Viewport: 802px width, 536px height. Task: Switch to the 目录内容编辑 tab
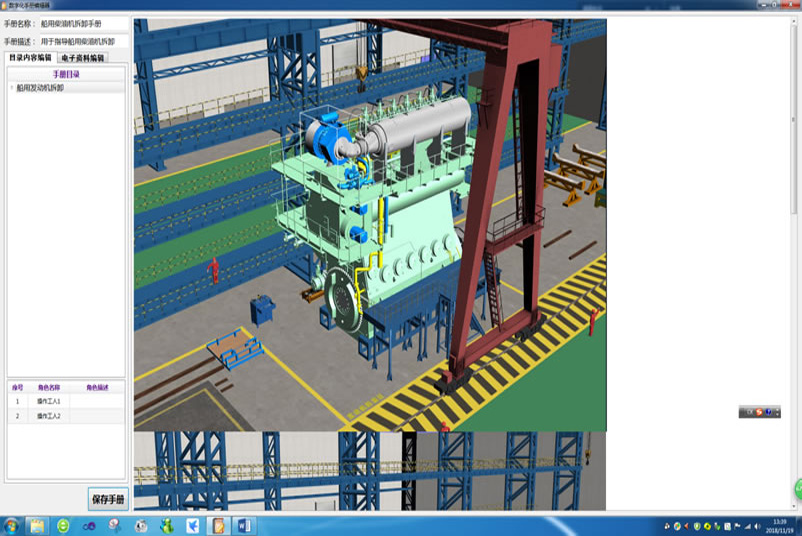point(30,58)
